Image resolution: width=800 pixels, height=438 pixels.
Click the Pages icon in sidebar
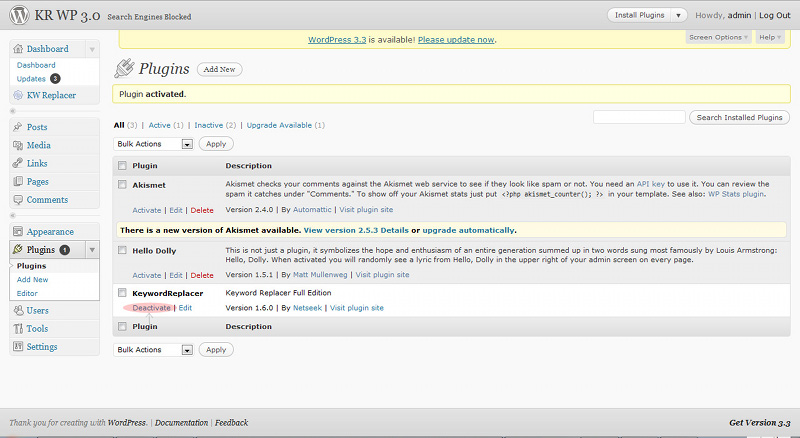18,181
